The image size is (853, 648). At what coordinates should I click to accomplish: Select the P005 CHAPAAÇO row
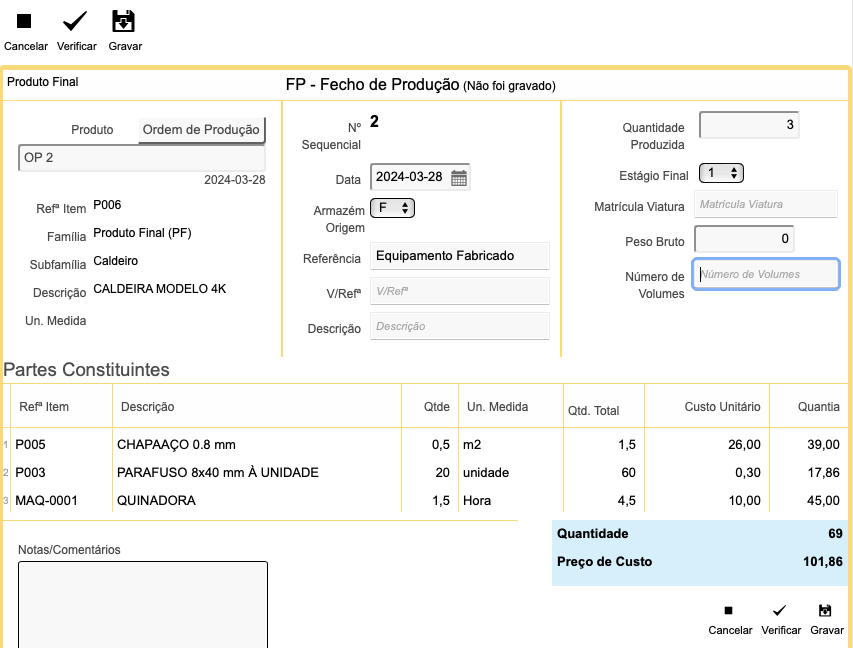click(x=425, y=445)
